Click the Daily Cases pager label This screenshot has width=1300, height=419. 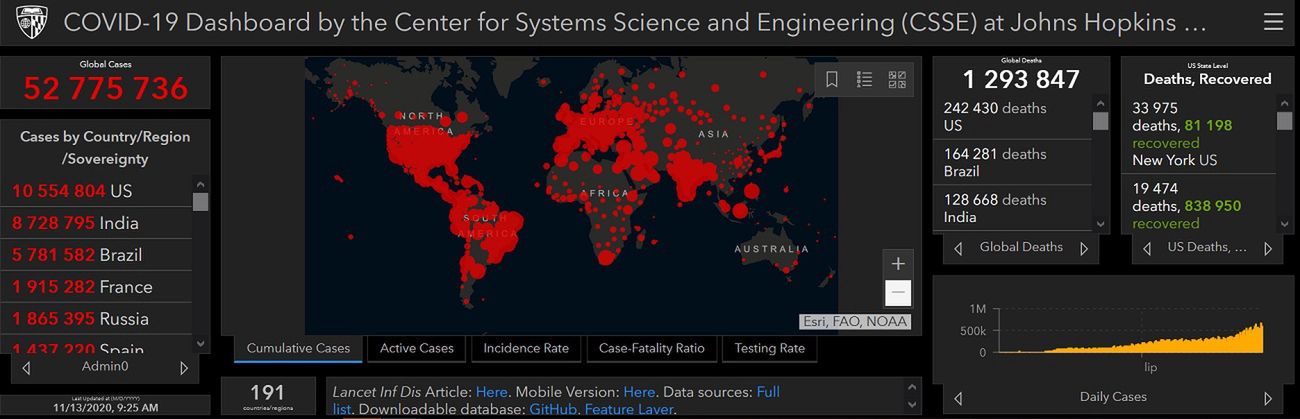click(1113, 398)
